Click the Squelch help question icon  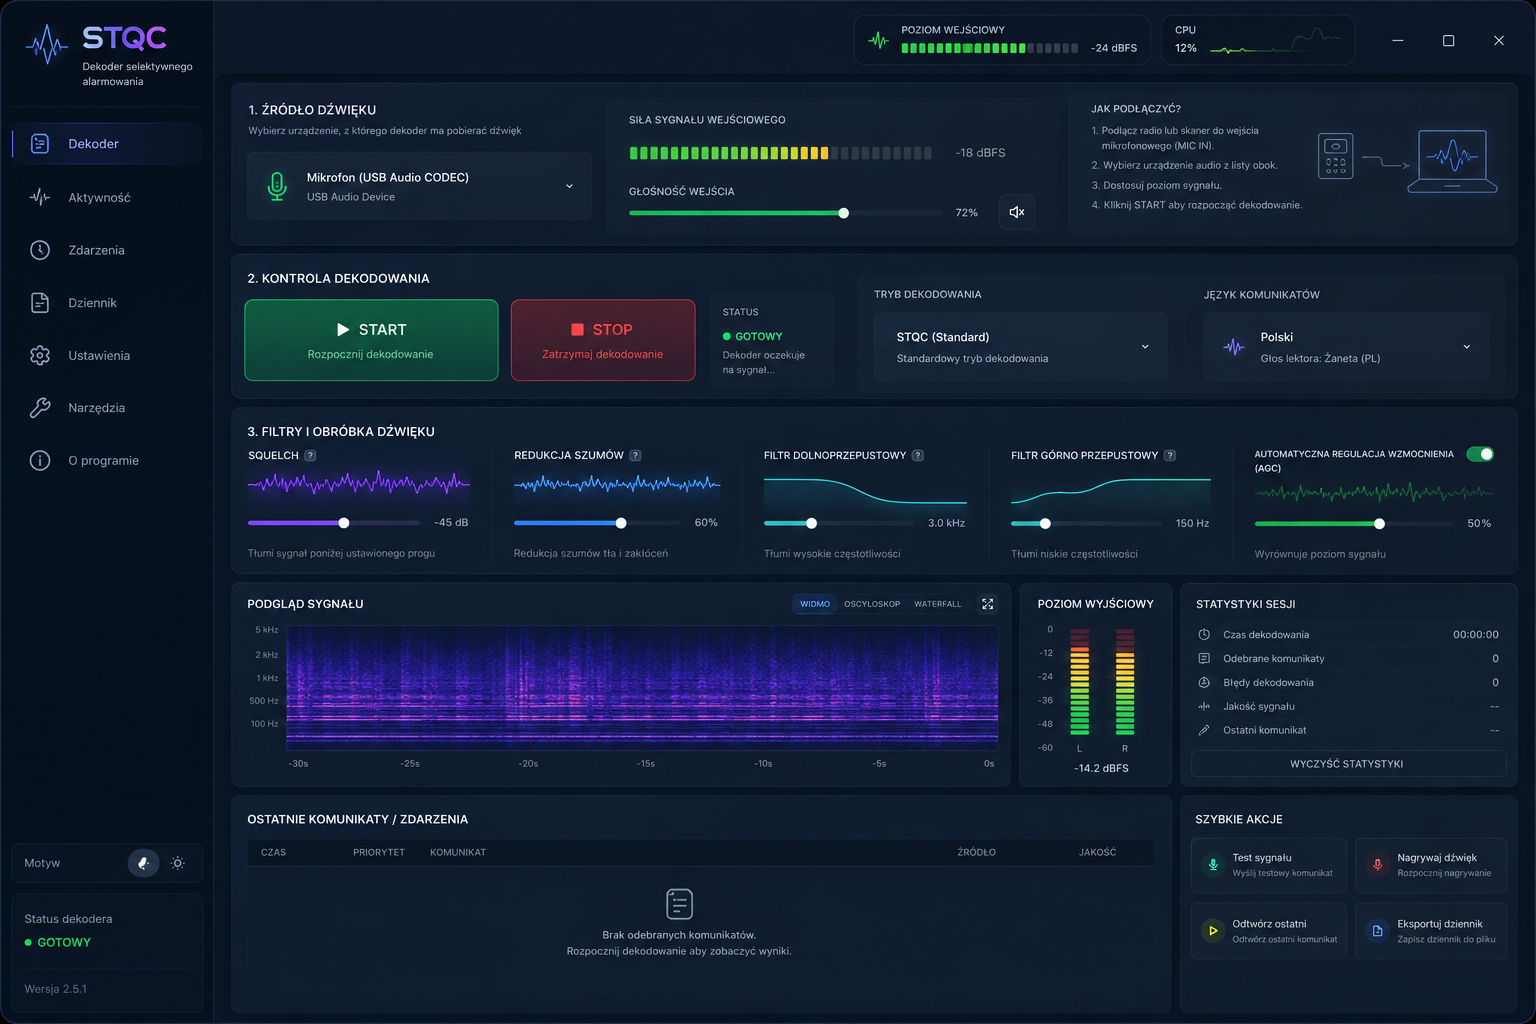click(x=310, y=455)
